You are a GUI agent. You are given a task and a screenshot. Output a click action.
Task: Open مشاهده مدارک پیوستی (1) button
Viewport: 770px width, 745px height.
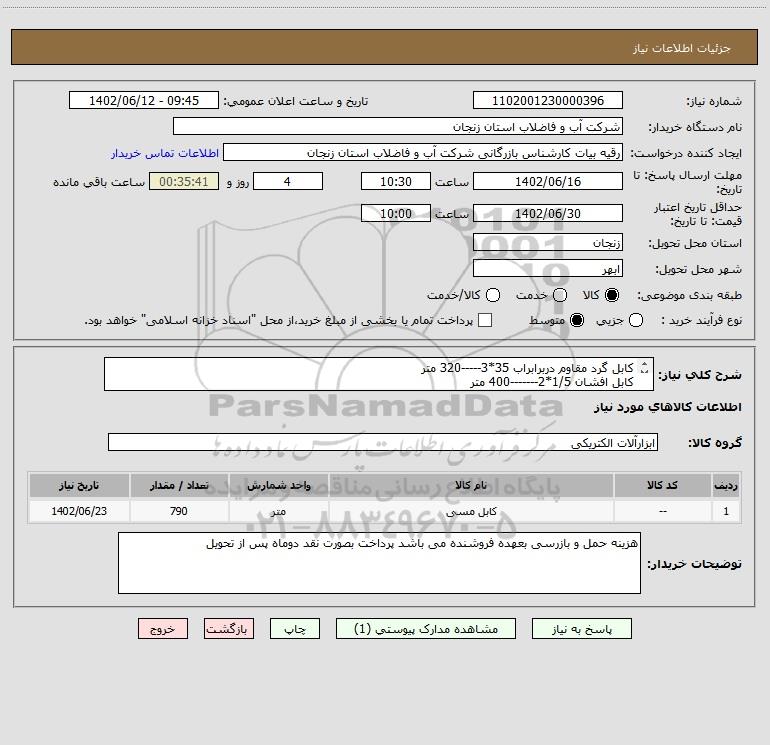426,629
